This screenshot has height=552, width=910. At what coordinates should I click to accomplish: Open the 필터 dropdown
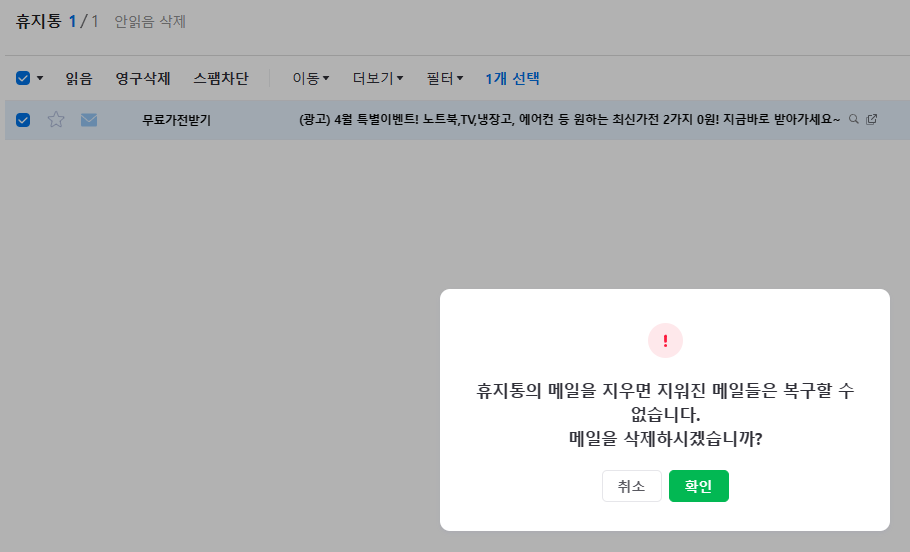coord(444,78)
